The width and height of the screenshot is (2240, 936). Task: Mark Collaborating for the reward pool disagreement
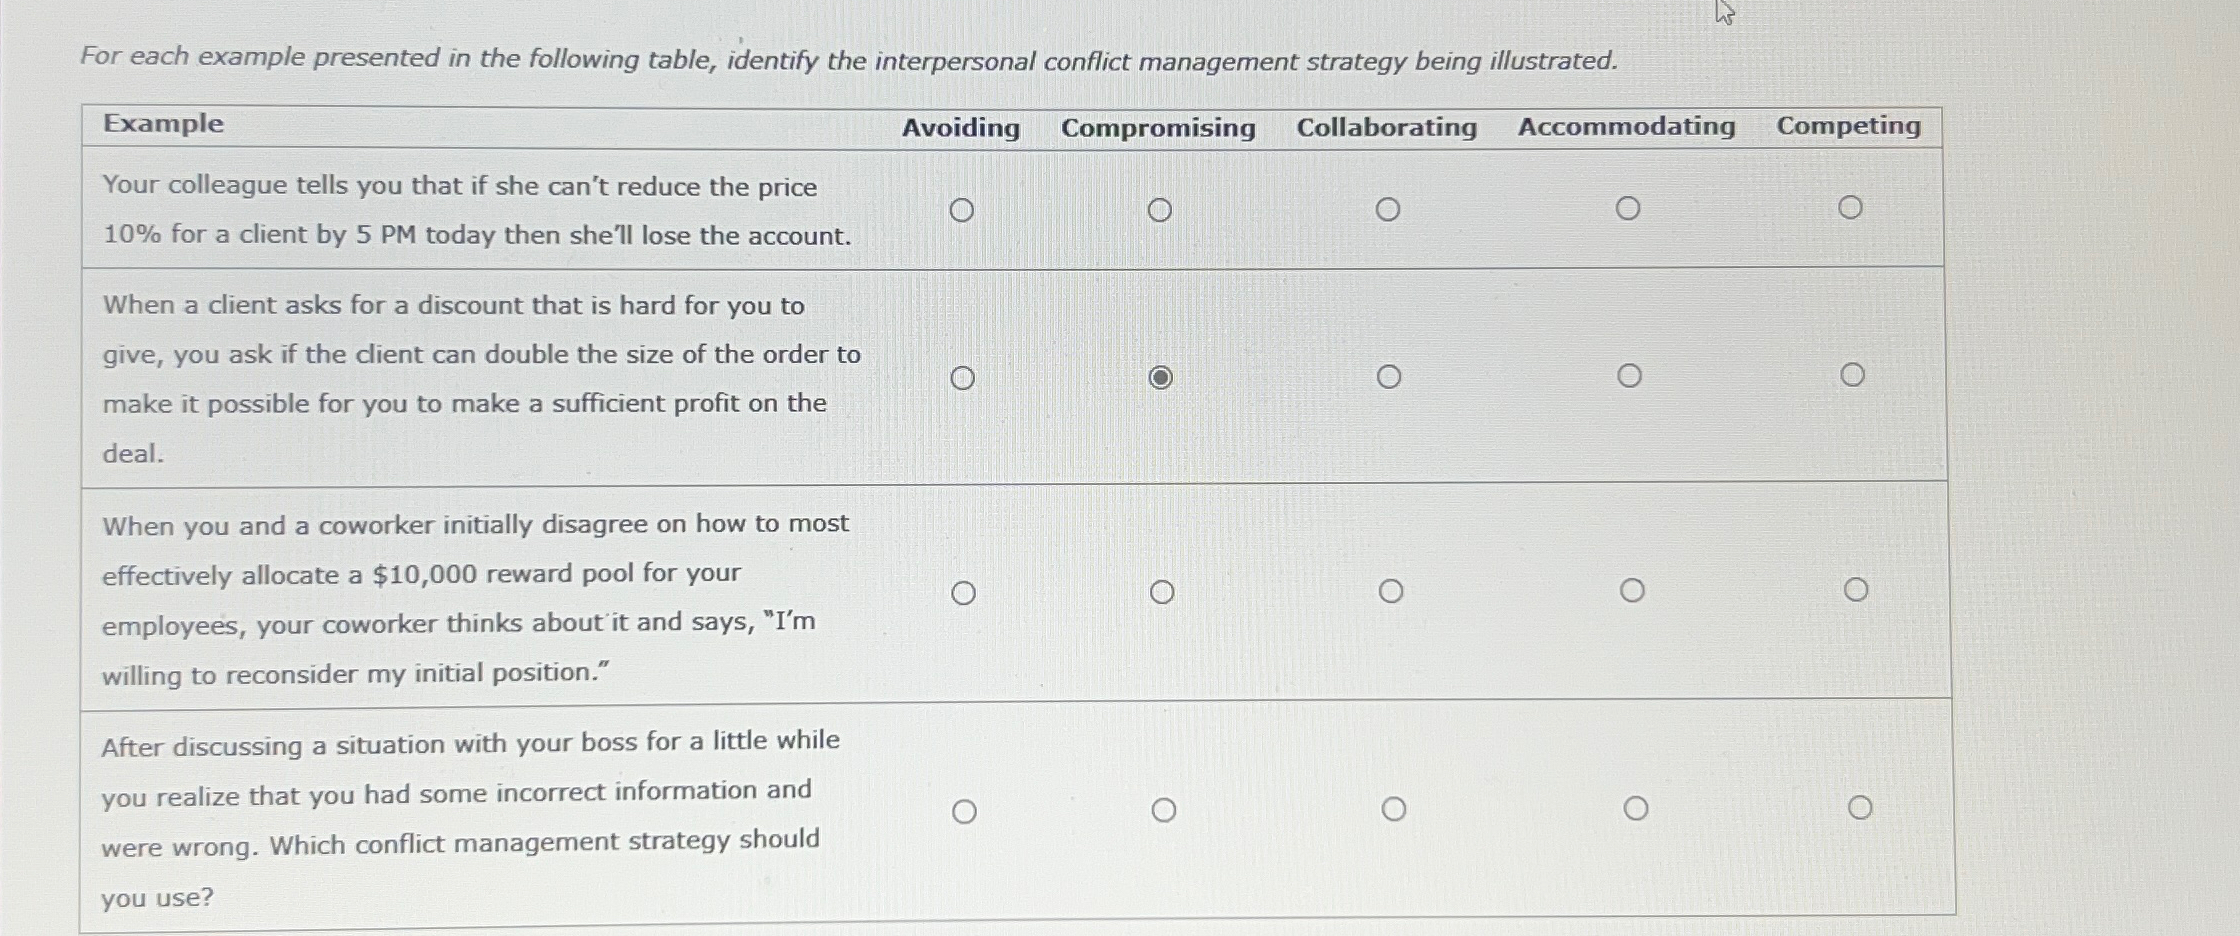click(x=1391, y=590)
